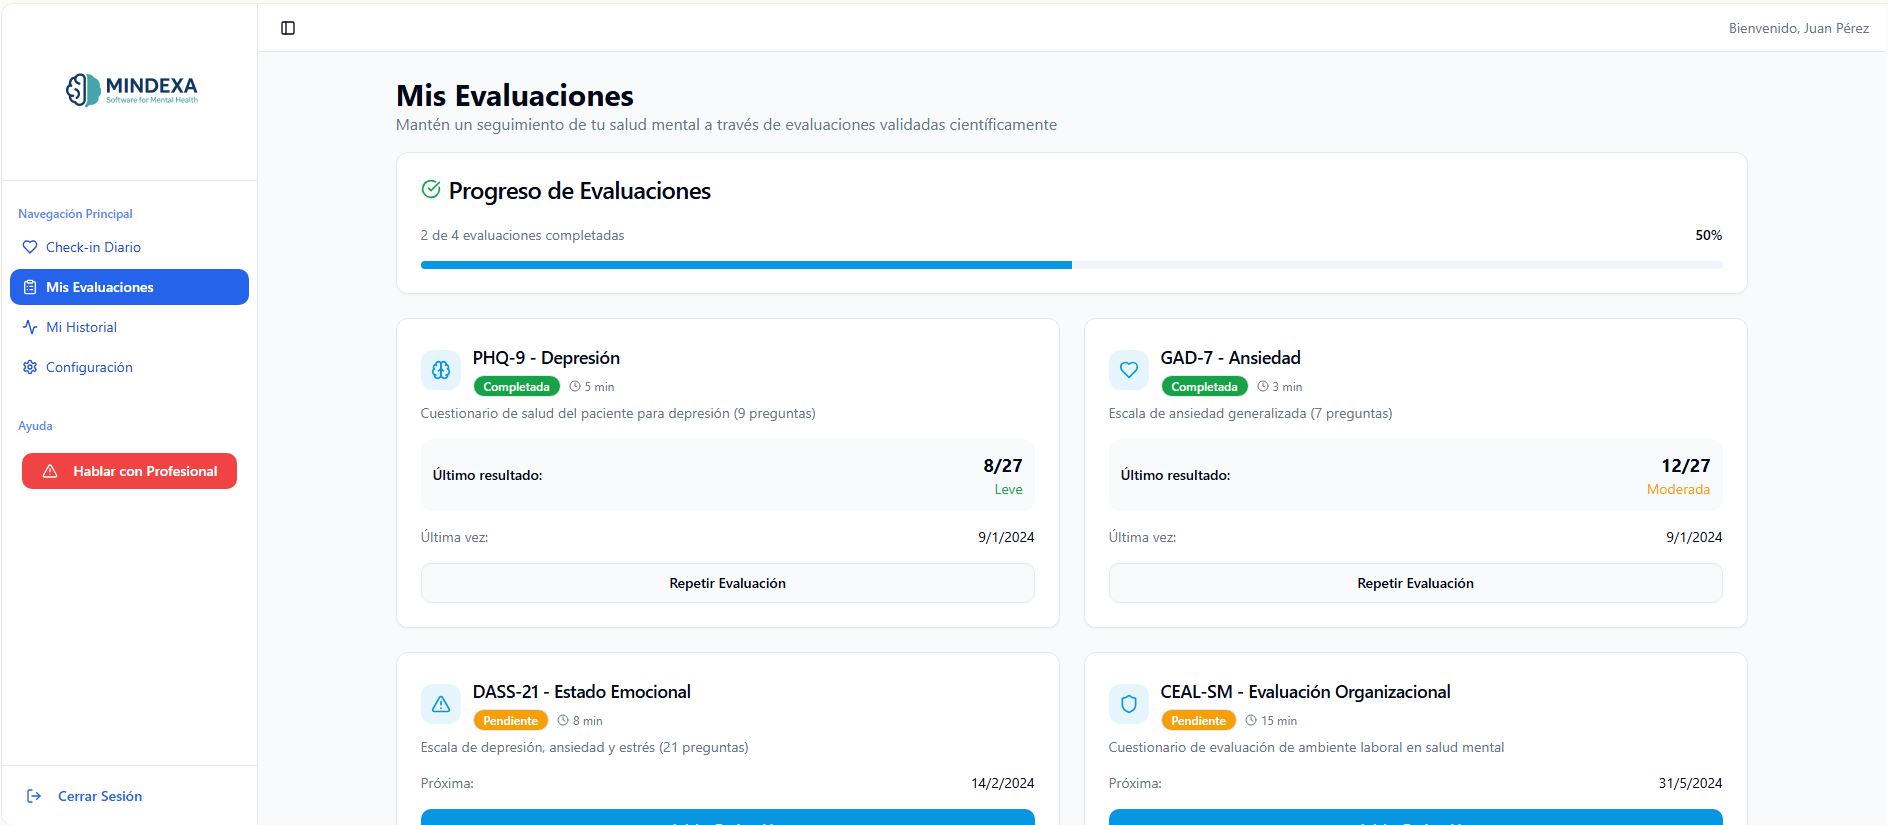Click the clock icon next to 8 min
Viewport: 1888px width, 825px height.
tap(563, 720)
